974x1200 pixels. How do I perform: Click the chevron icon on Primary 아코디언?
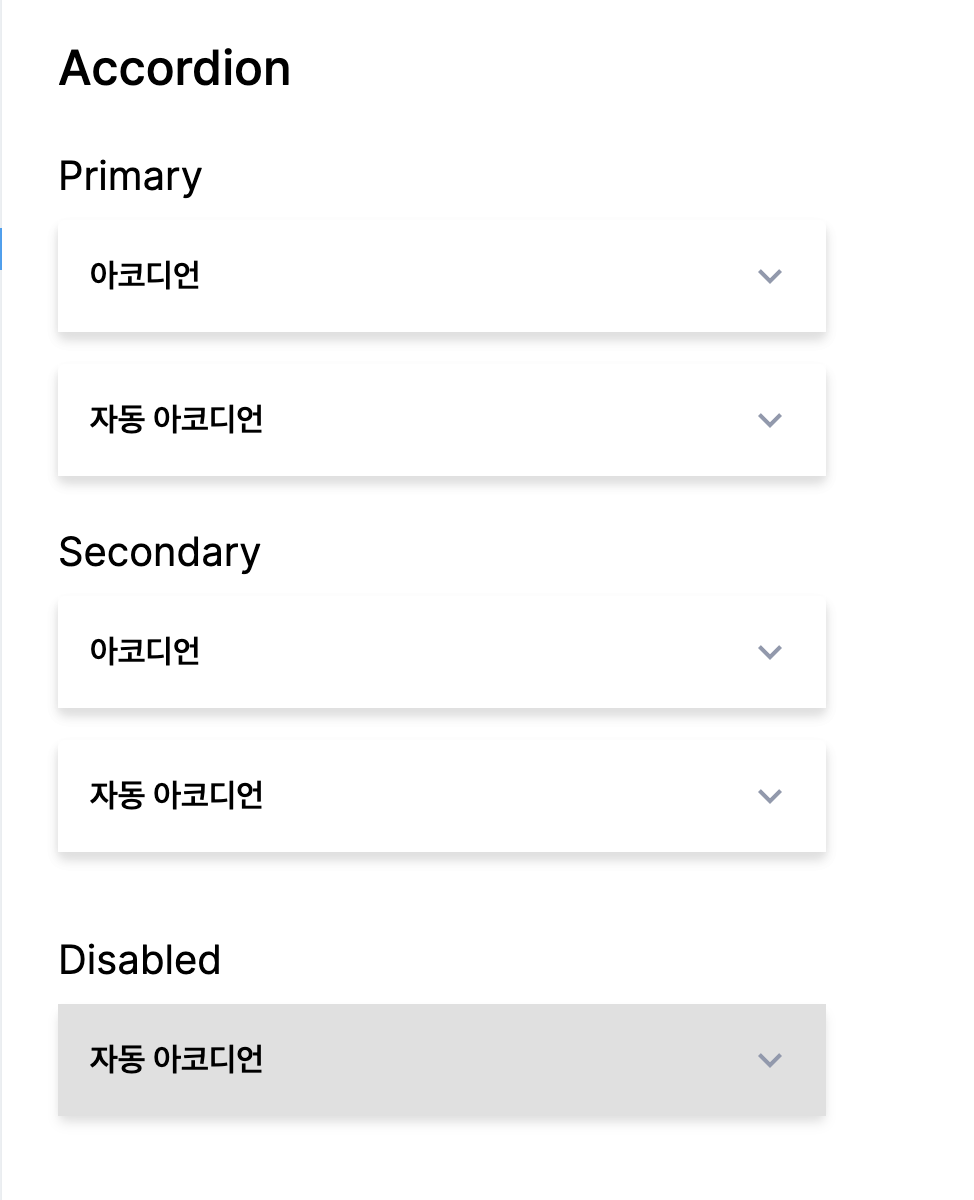769,276
